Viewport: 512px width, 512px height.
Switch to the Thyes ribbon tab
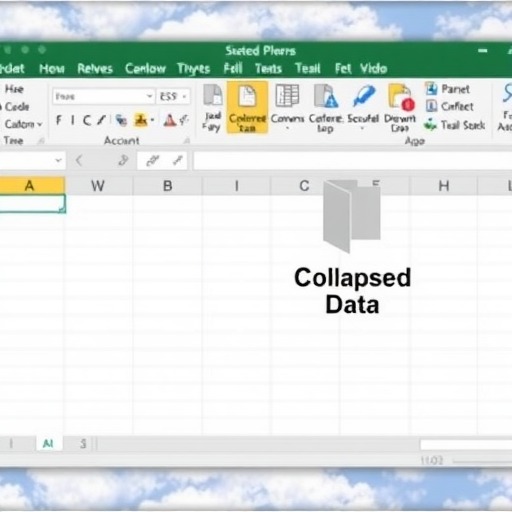[193, 69]
